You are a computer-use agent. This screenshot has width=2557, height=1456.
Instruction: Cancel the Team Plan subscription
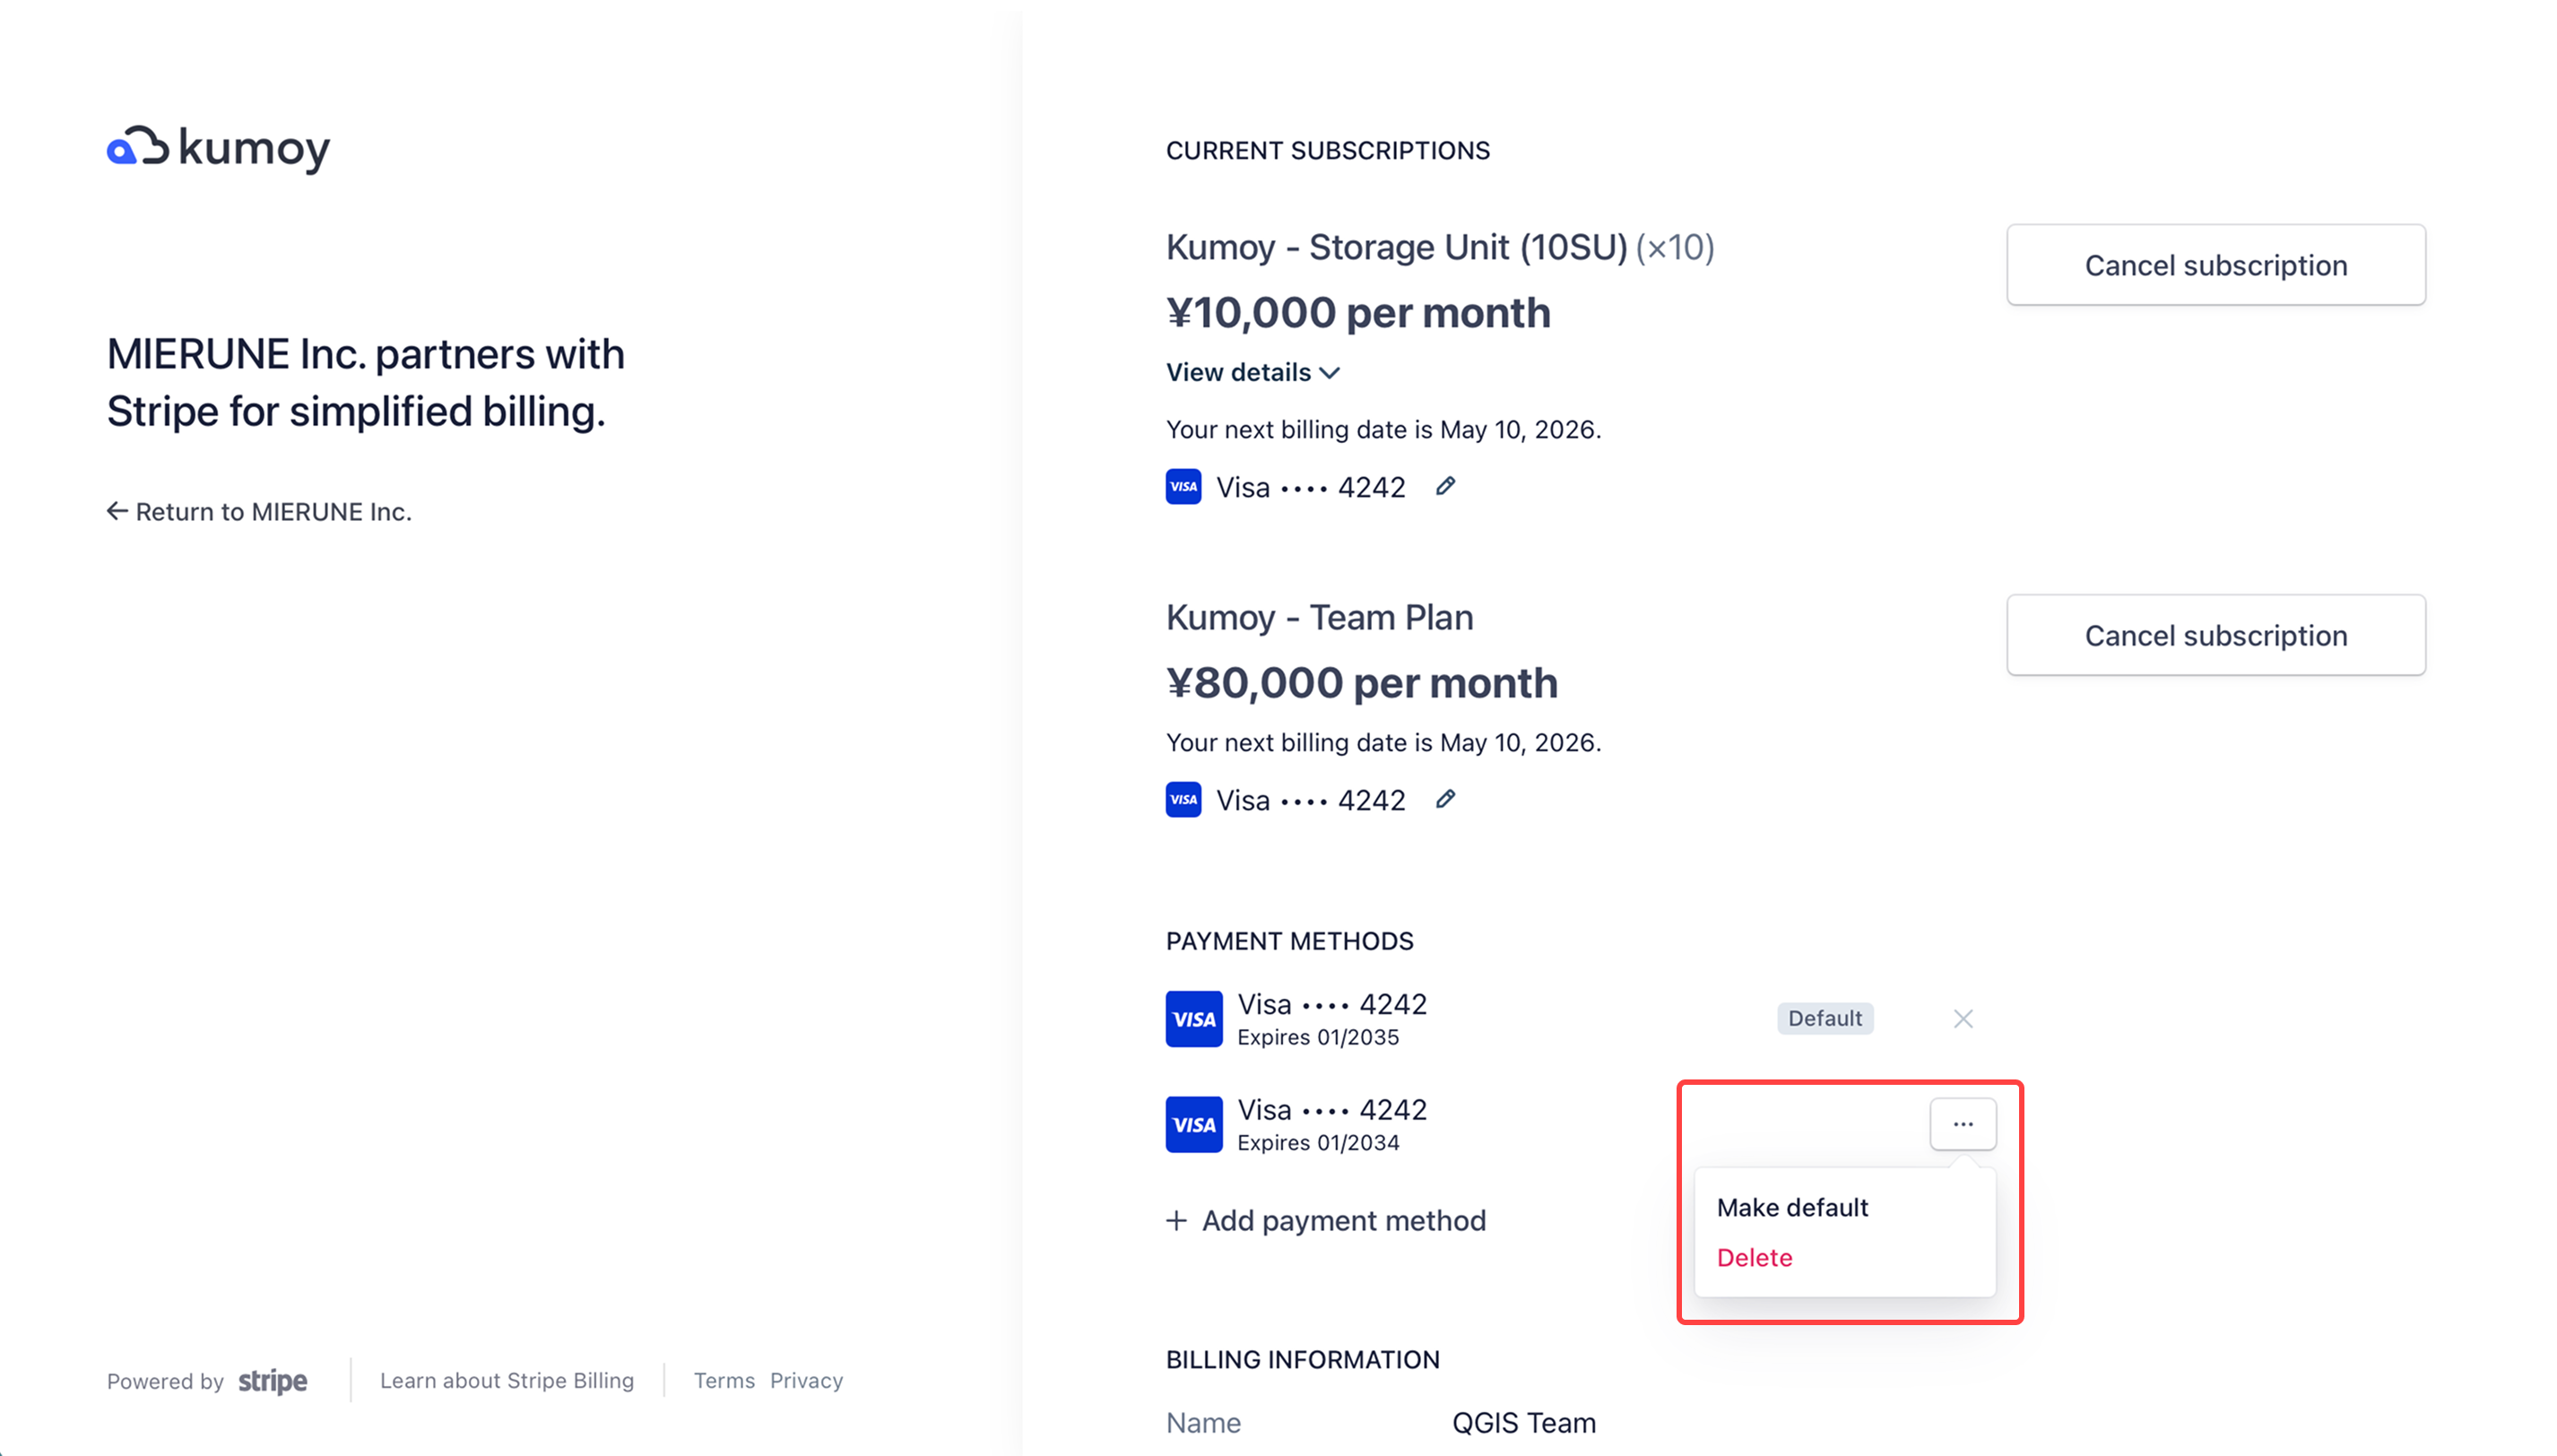click(2215, 635)
